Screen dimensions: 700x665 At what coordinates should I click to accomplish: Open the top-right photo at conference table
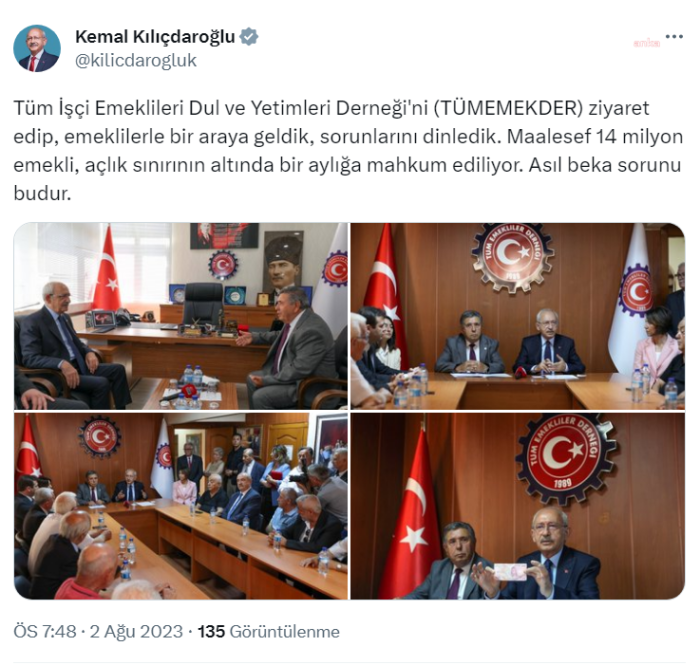517,316
